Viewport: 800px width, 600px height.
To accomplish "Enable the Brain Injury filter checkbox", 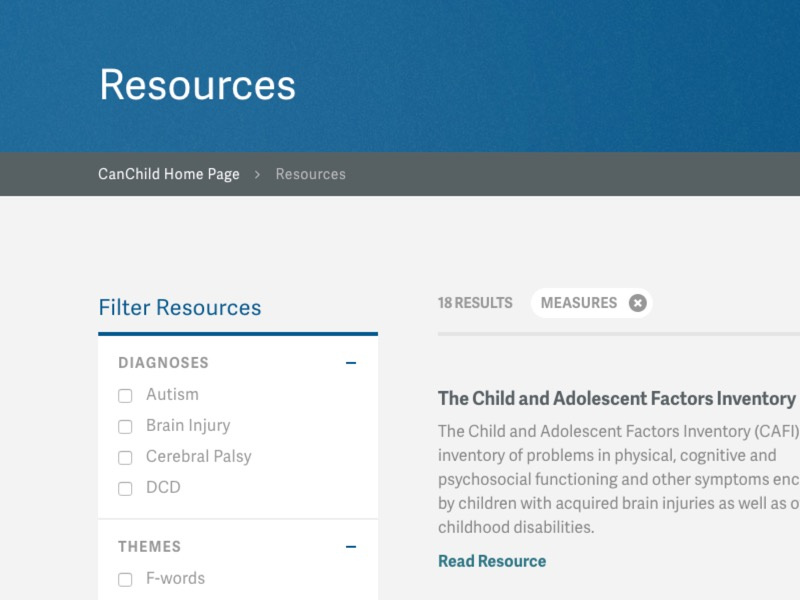I will [x=125, y=427].
